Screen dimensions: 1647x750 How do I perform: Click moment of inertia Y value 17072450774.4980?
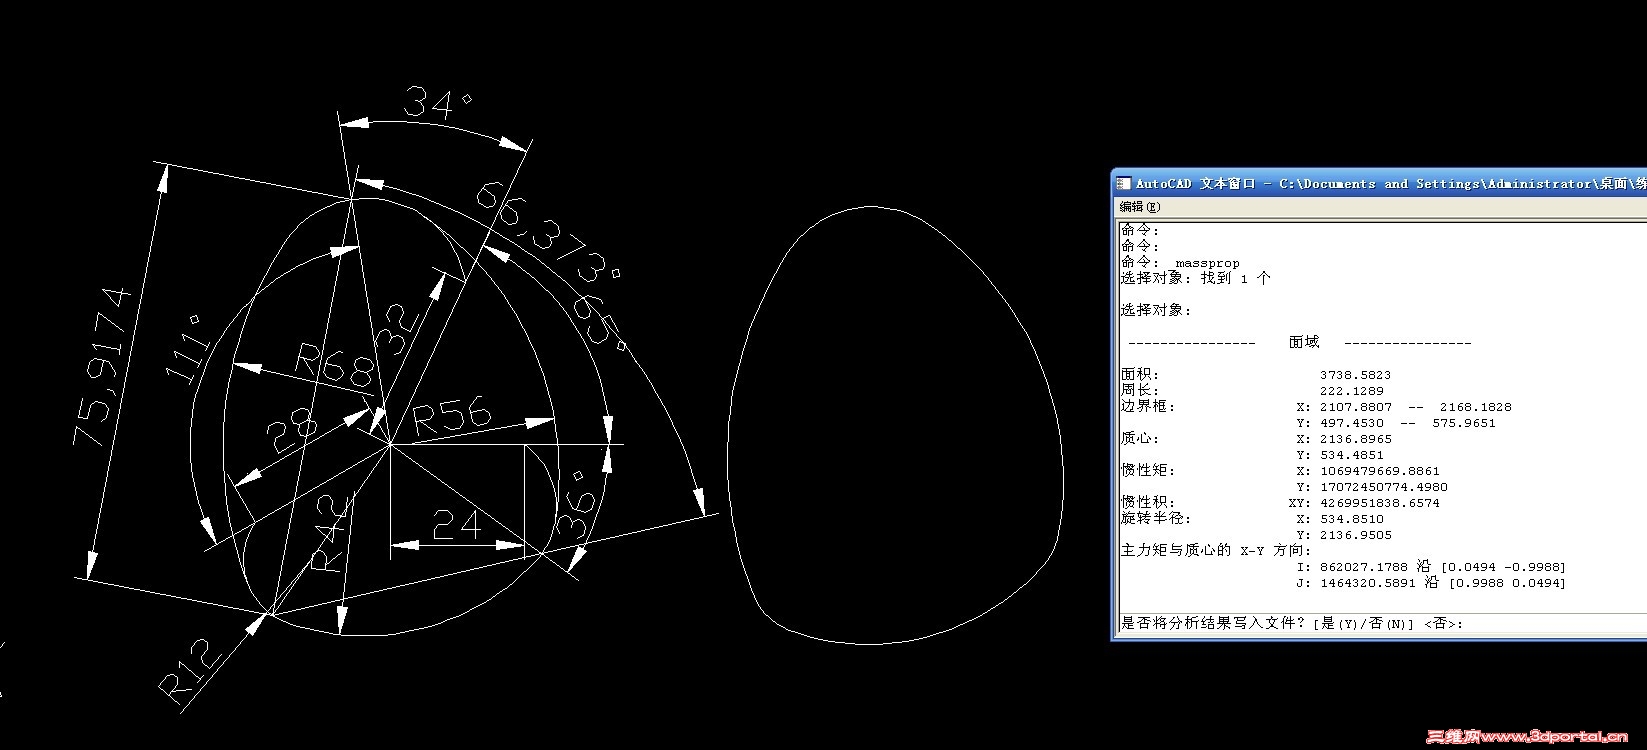click(1384, 487)
